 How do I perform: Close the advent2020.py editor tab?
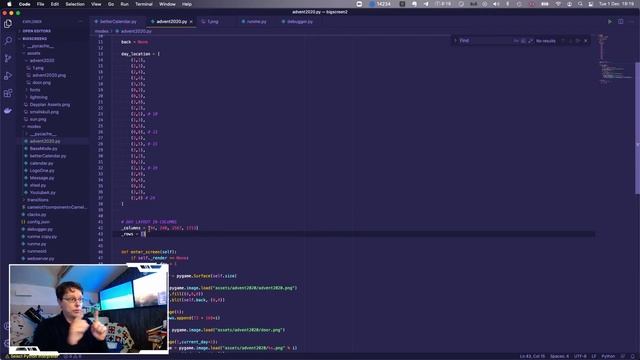point(191,22)
